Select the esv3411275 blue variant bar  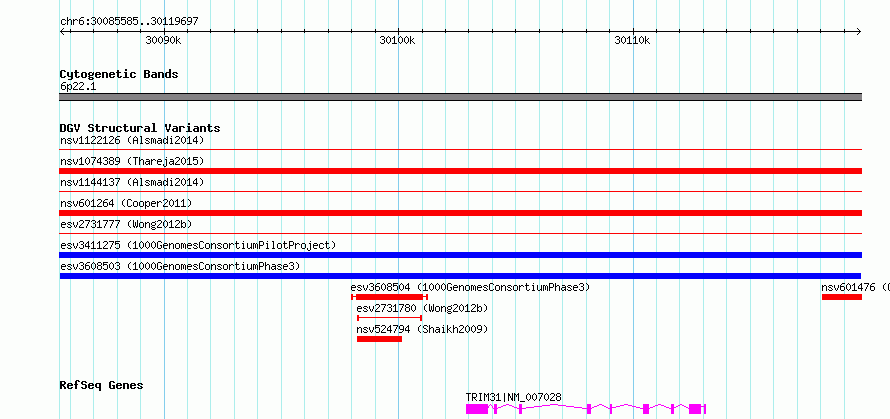click(461, 255)
